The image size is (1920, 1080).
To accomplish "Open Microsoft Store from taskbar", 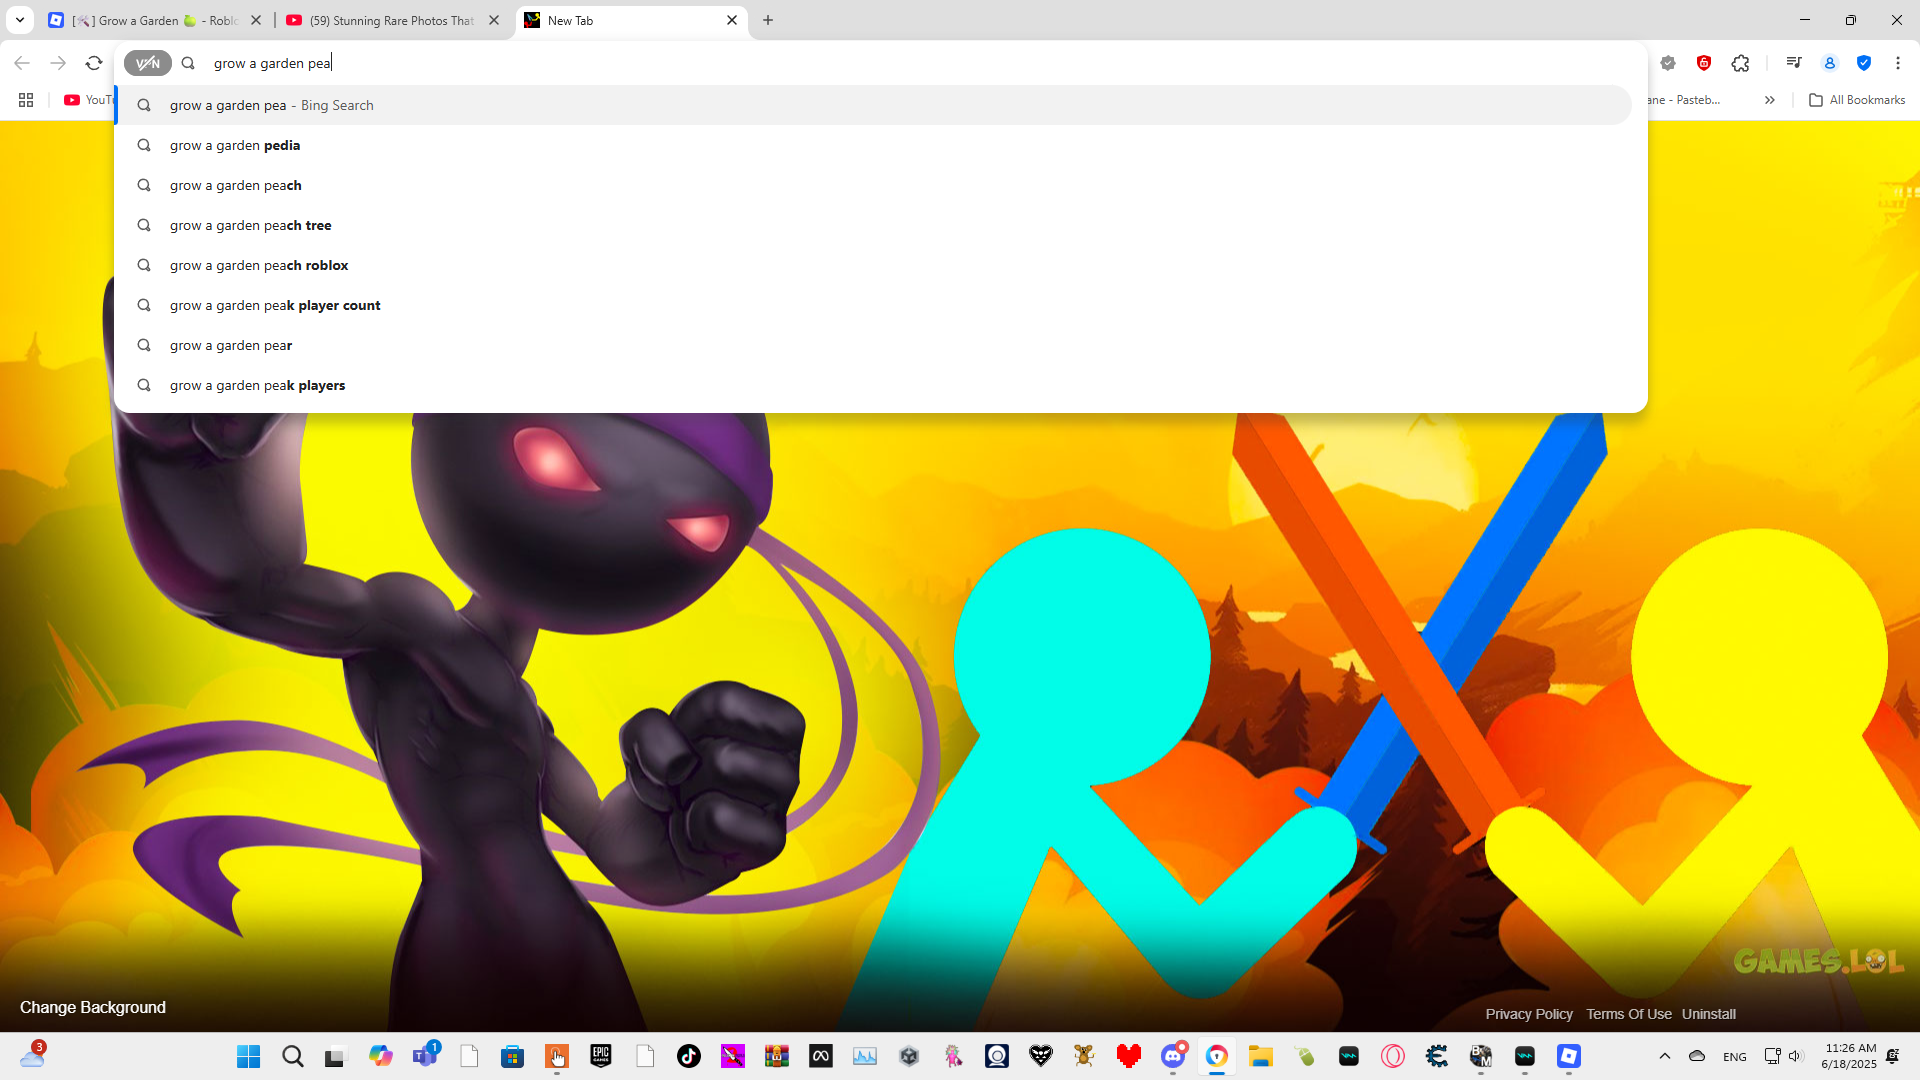I will [513, 1056].
